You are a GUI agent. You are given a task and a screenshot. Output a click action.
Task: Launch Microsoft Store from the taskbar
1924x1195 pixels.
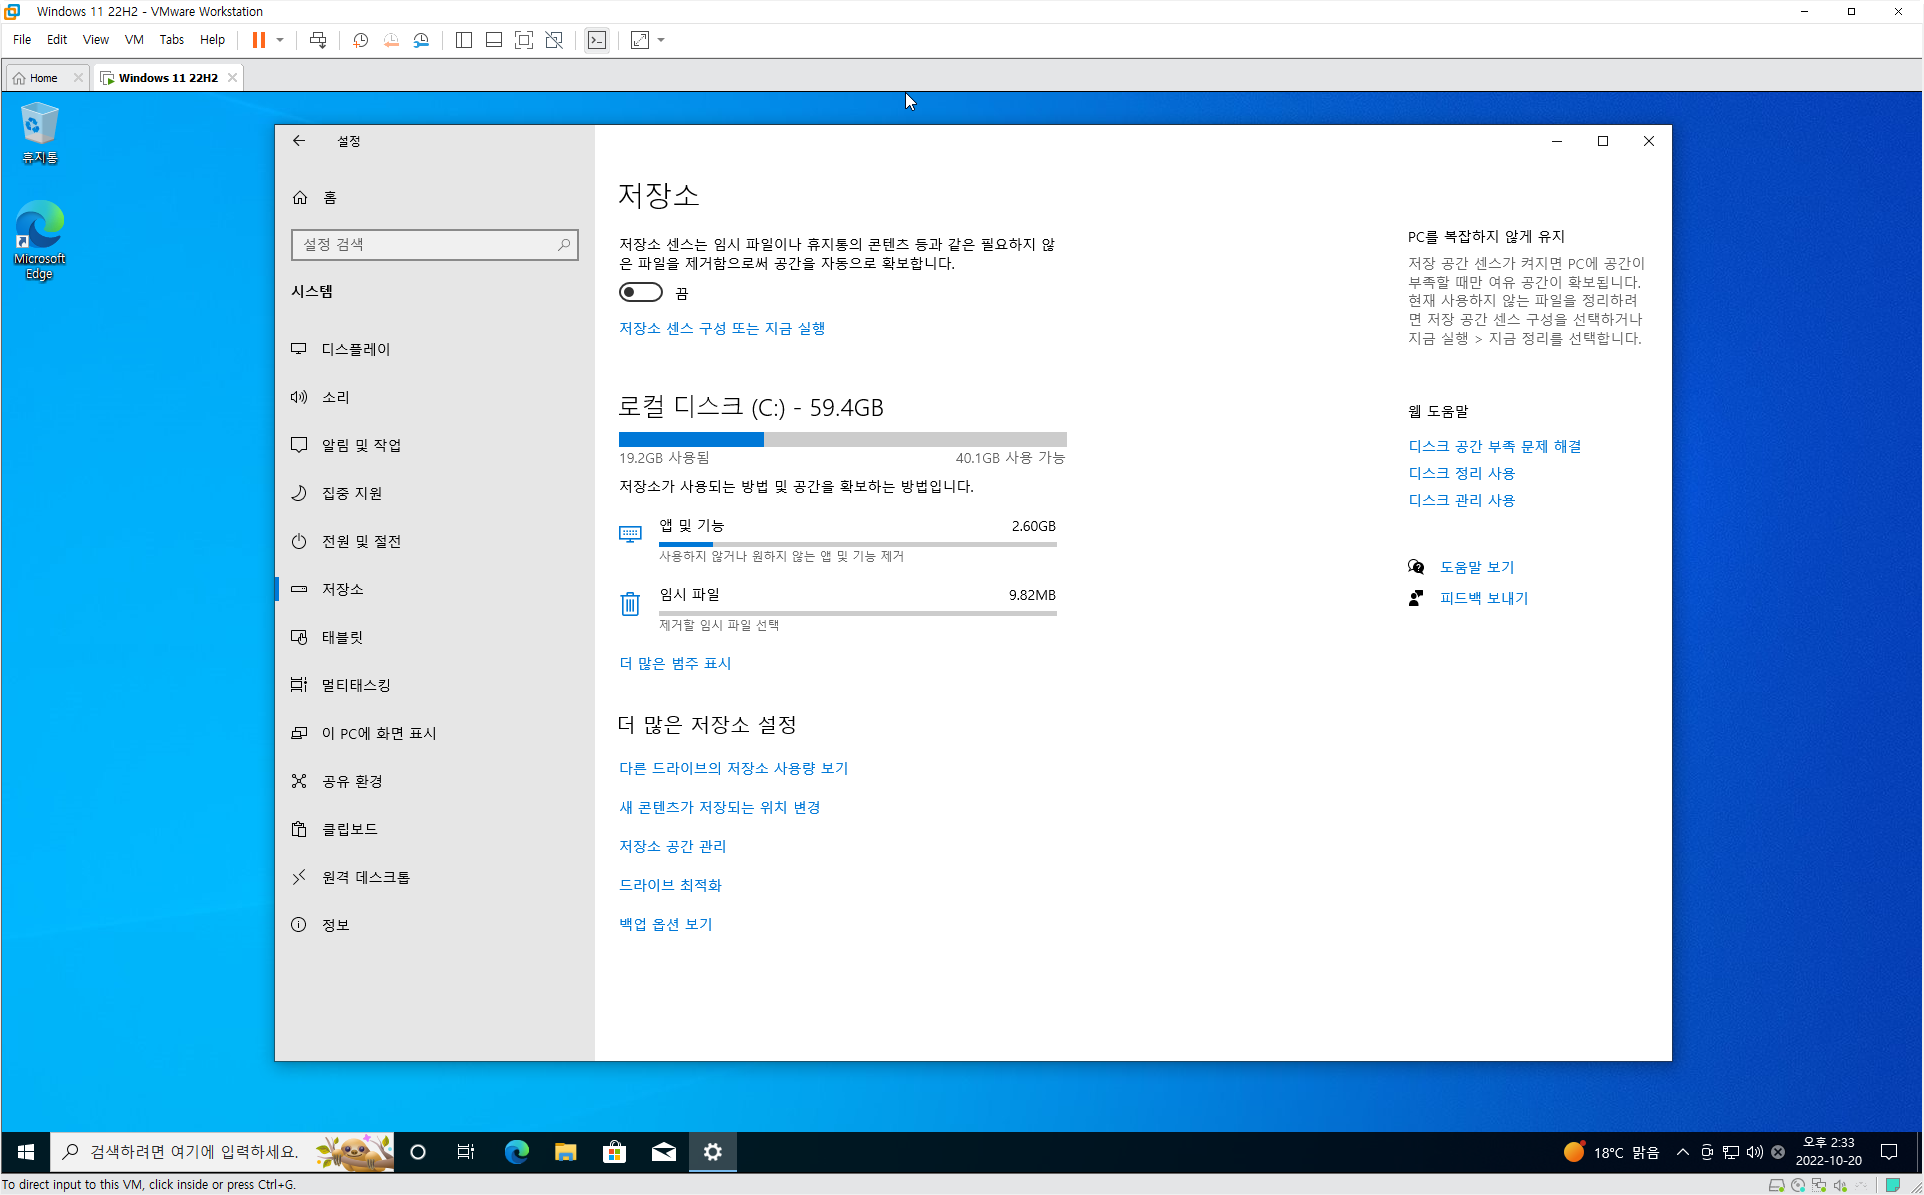614,1152
